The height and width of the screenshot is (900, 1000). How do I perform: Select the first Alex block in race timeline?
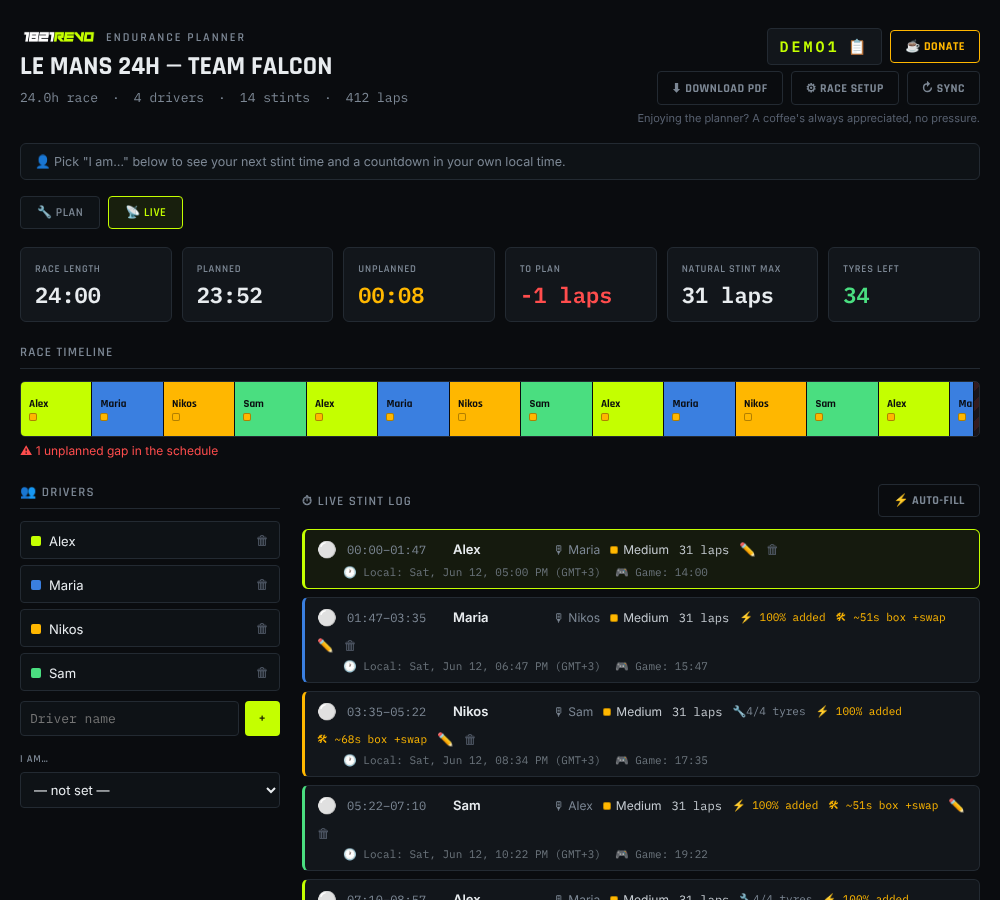56,409
